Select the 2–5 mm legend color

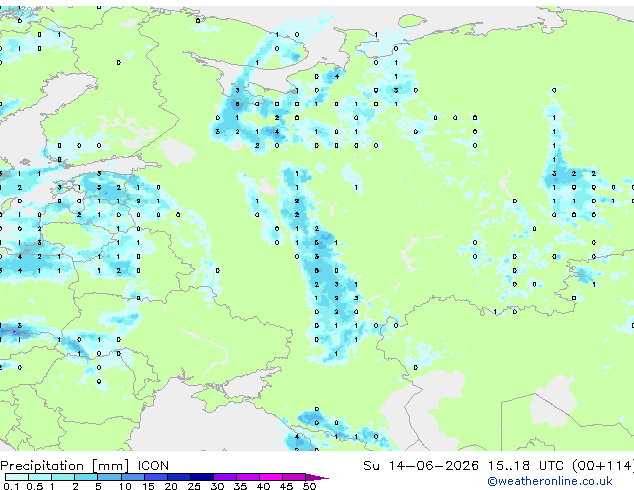(x=86, y=477)
